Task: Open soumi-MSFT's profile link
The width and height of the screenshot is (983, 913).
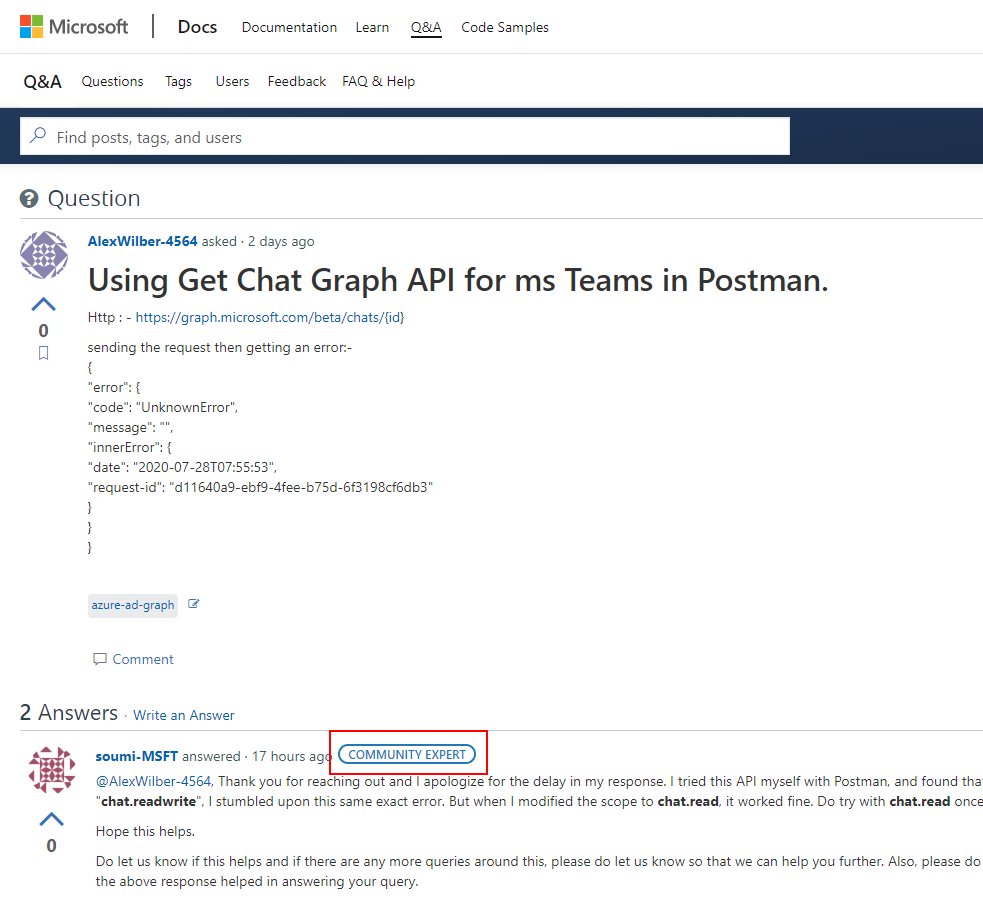Action: click(137, 756)
